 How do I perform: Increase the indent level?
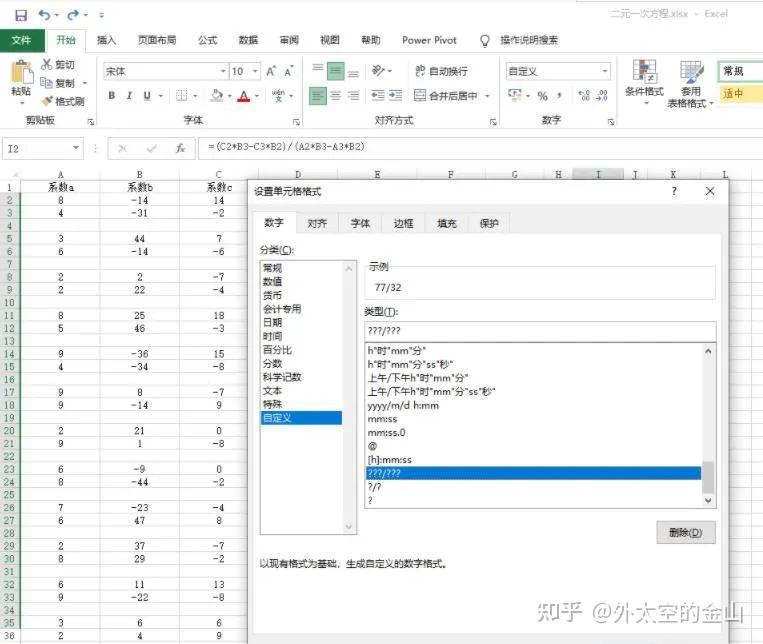(x=396, y=95)
